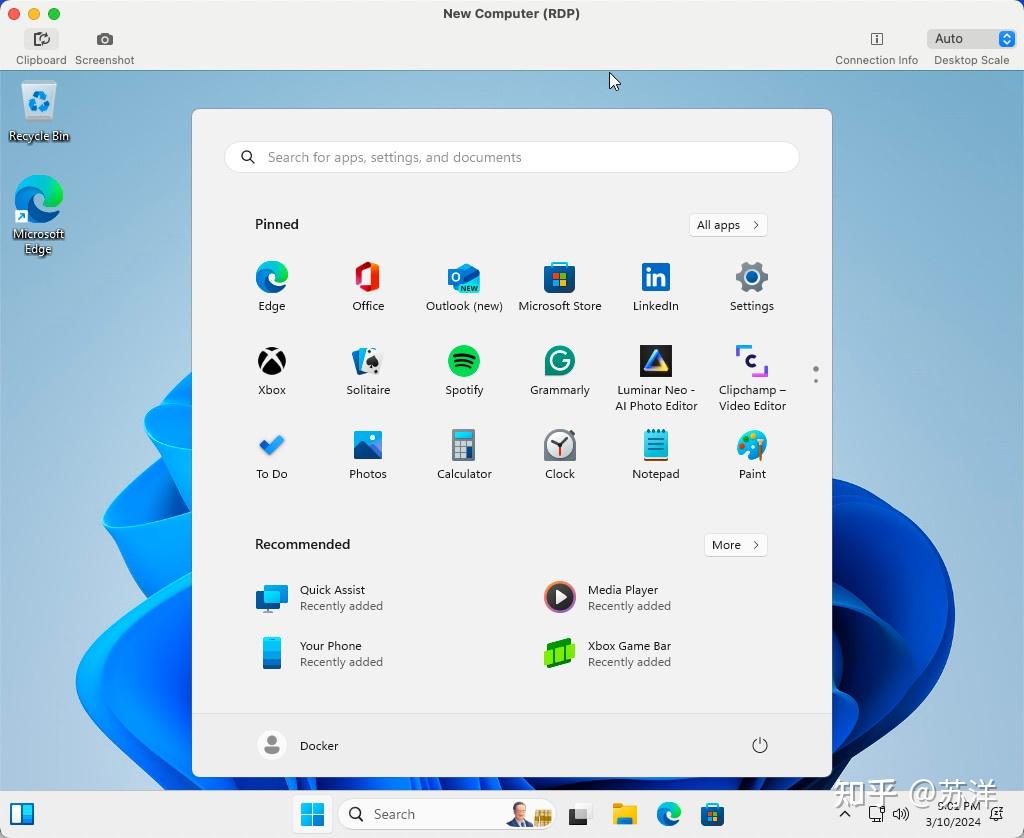Launch the Xbox app

coord(272,370)
